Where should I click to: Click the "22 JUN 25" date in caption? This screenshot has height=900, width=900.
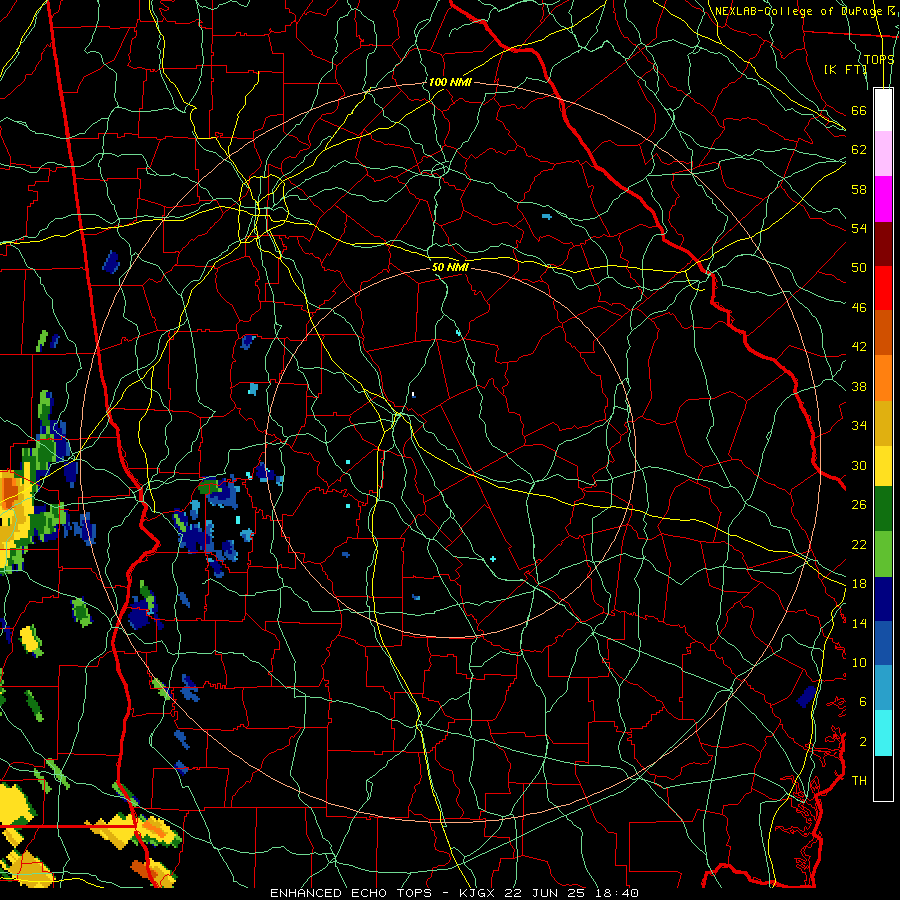pos(542,893)
